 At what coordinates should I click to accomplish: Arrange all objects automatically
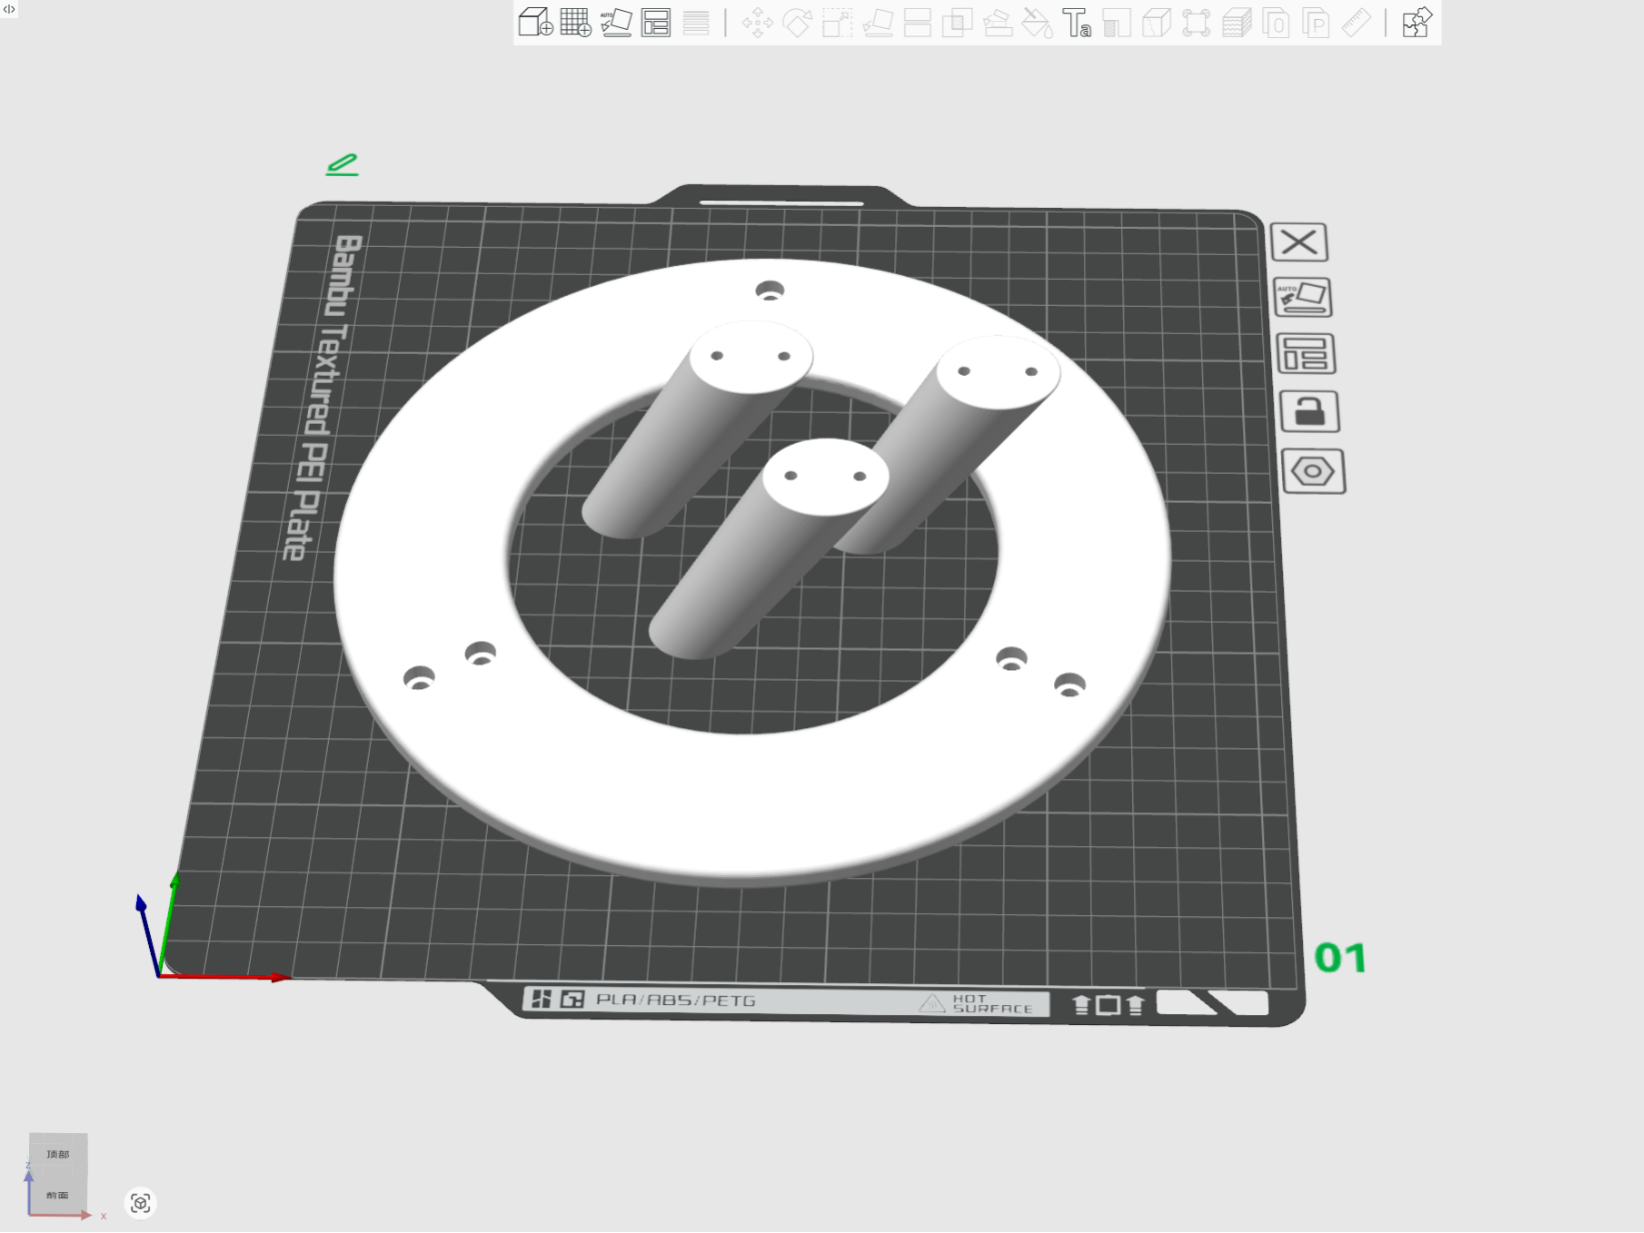coord(657,22)
